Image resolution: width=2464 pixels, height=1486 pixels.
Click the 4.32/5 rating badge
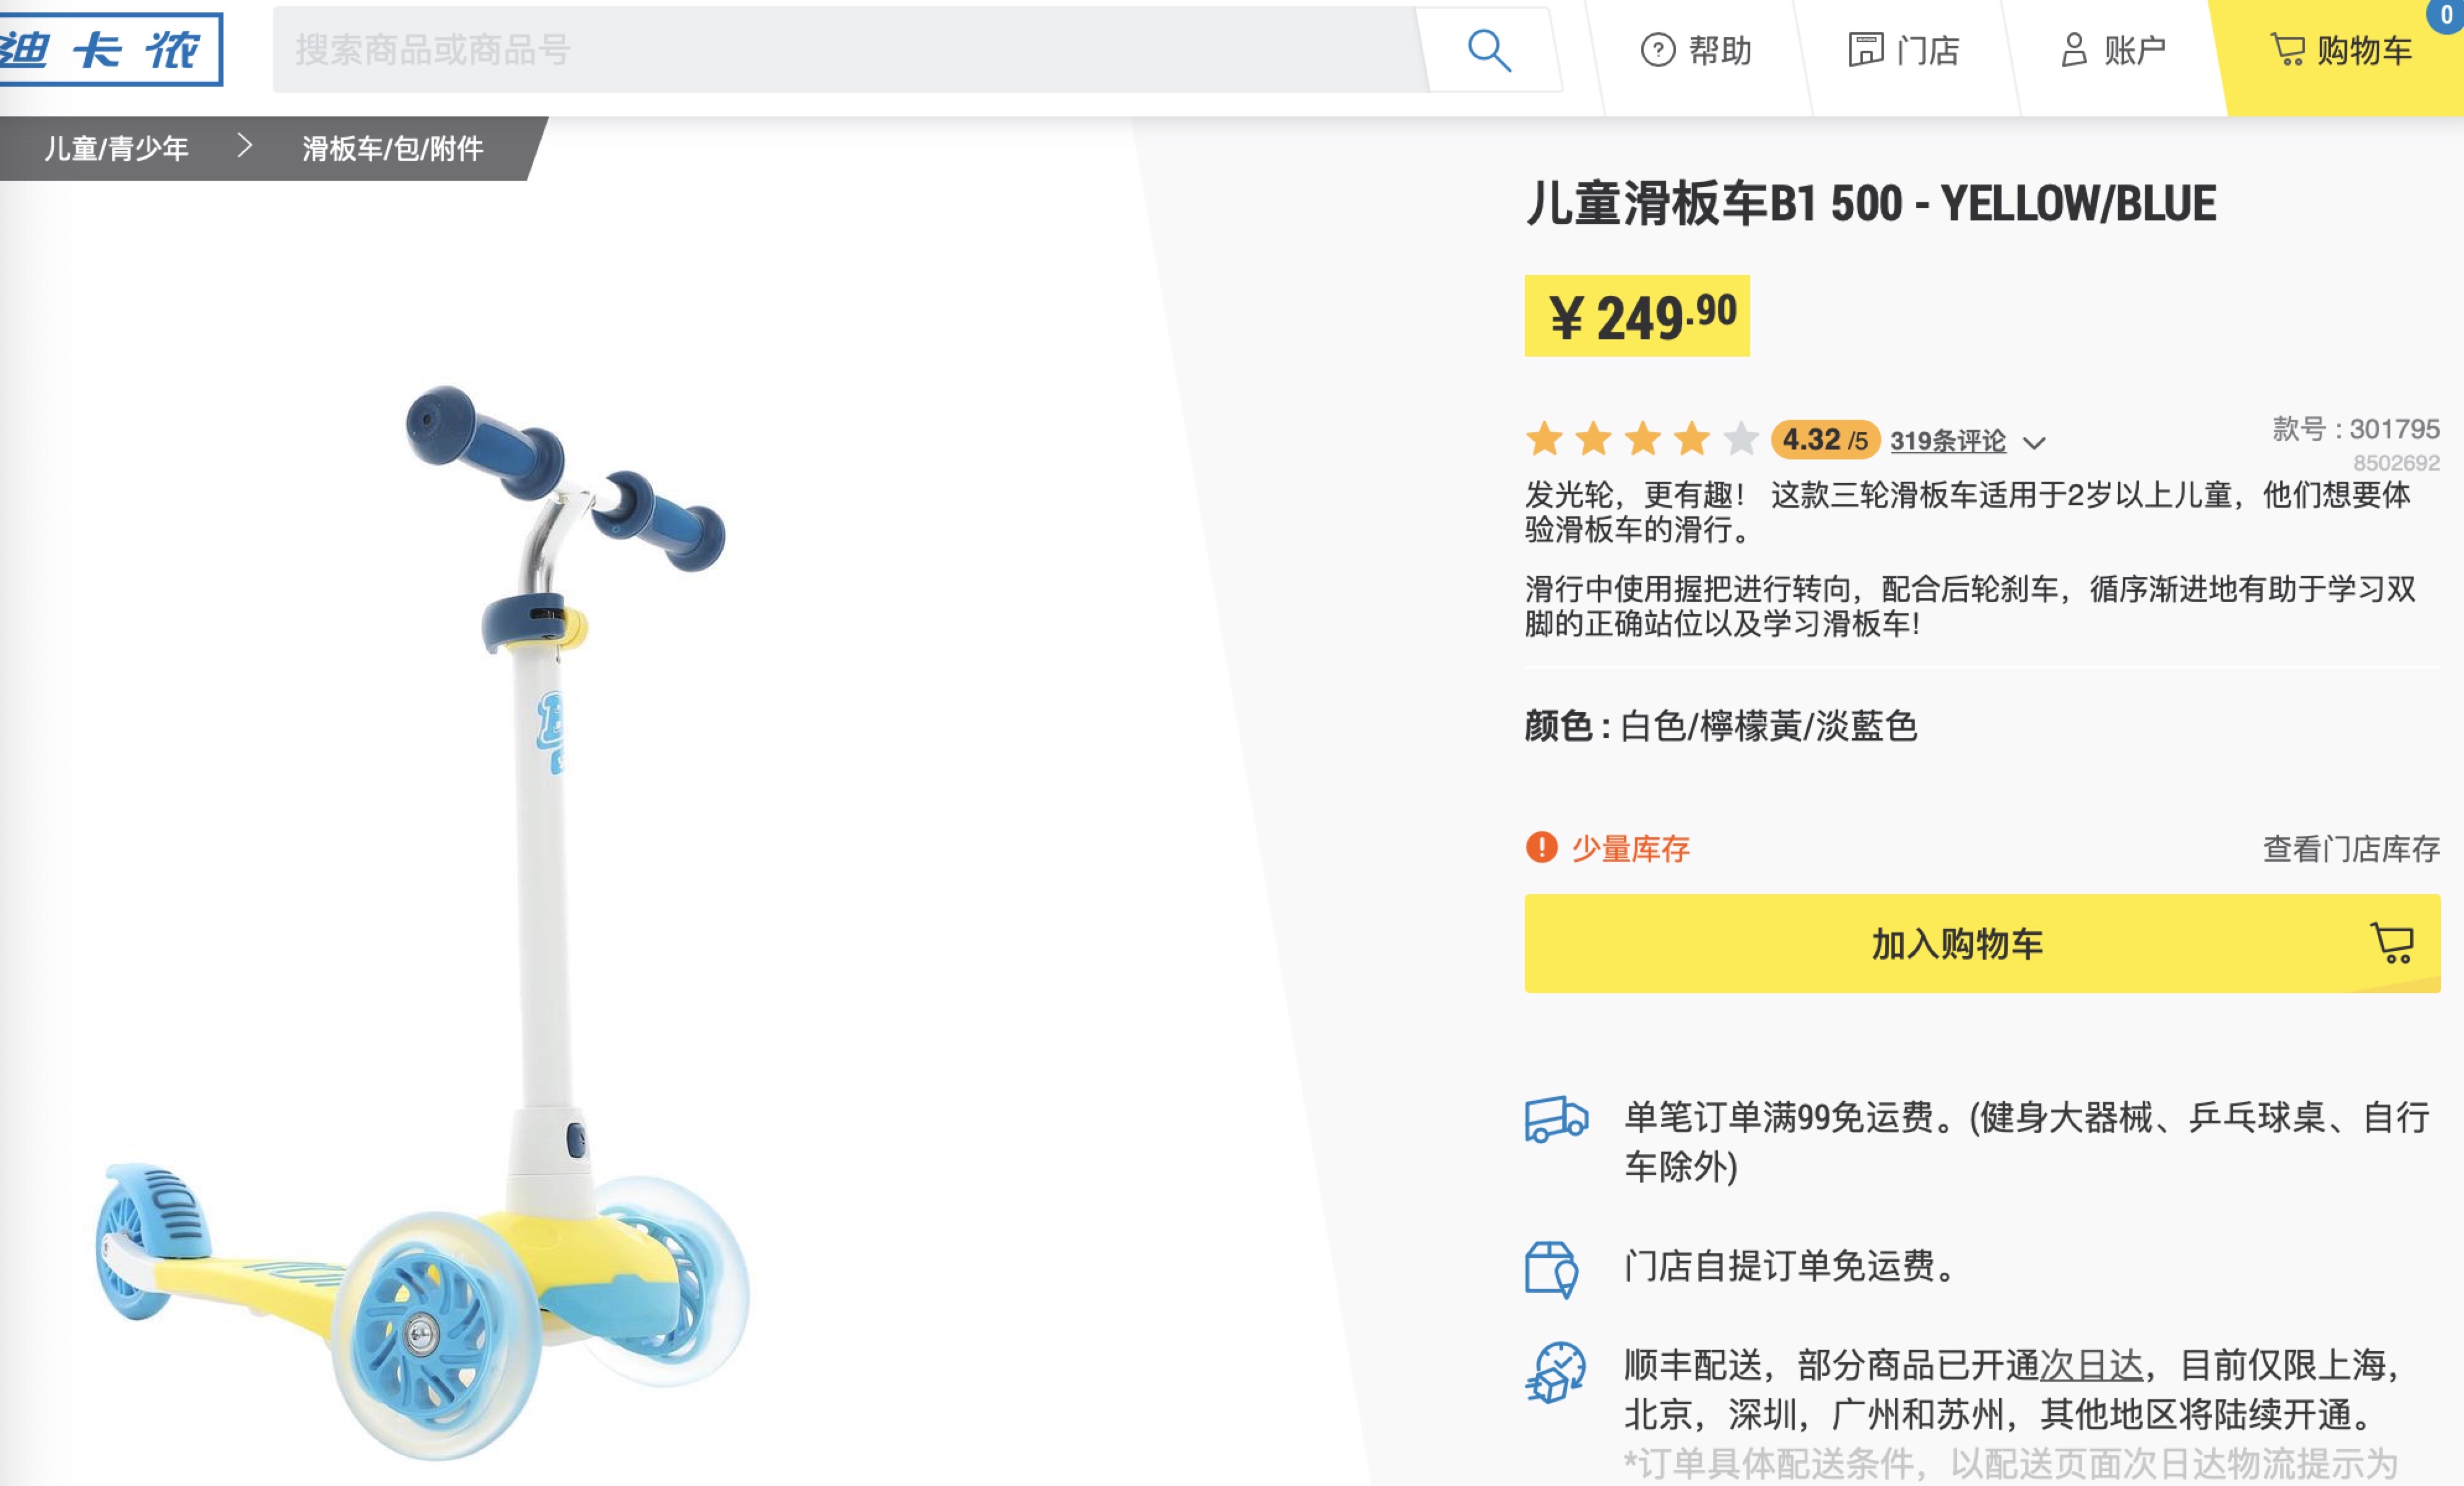click(1825, 440)
